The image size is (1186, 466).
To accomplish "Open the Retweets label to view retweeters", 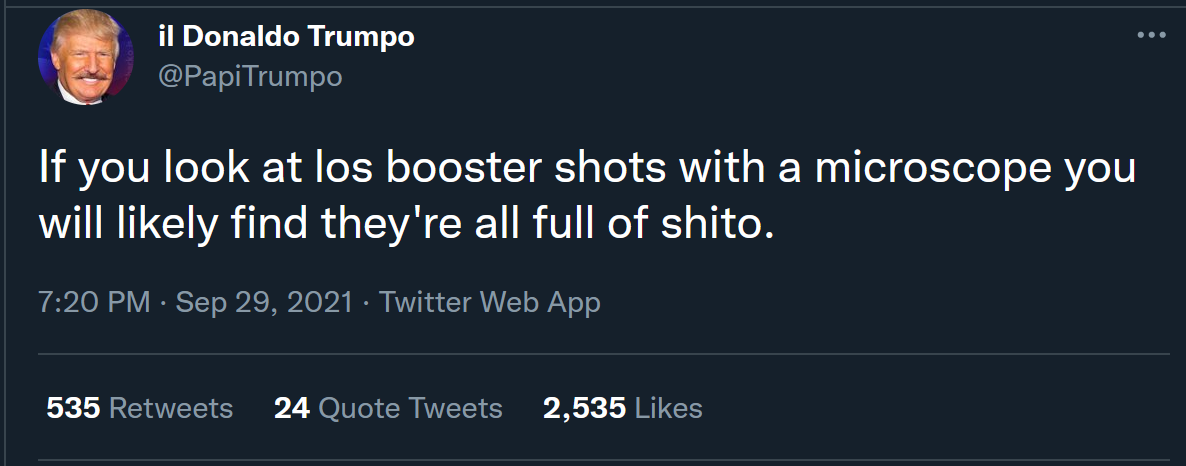I will pyautogui.click(x=170, y=408).
